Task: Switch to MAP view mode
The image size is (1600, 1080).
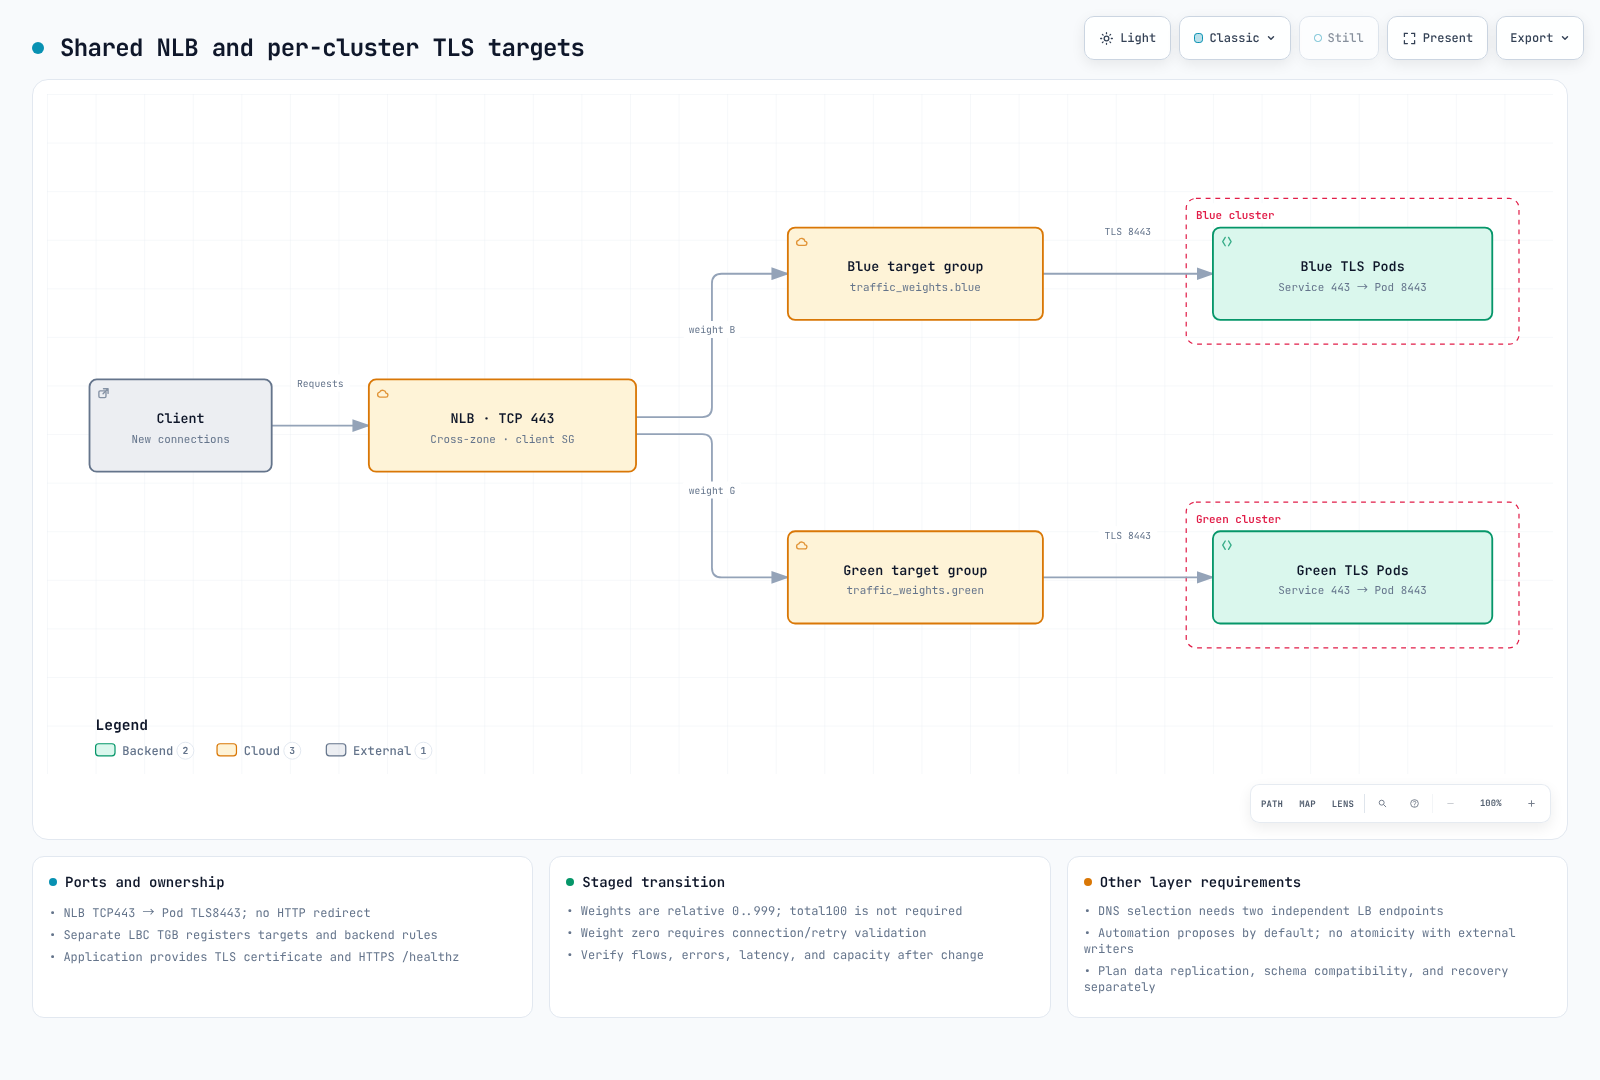Action: point(1307,804)
